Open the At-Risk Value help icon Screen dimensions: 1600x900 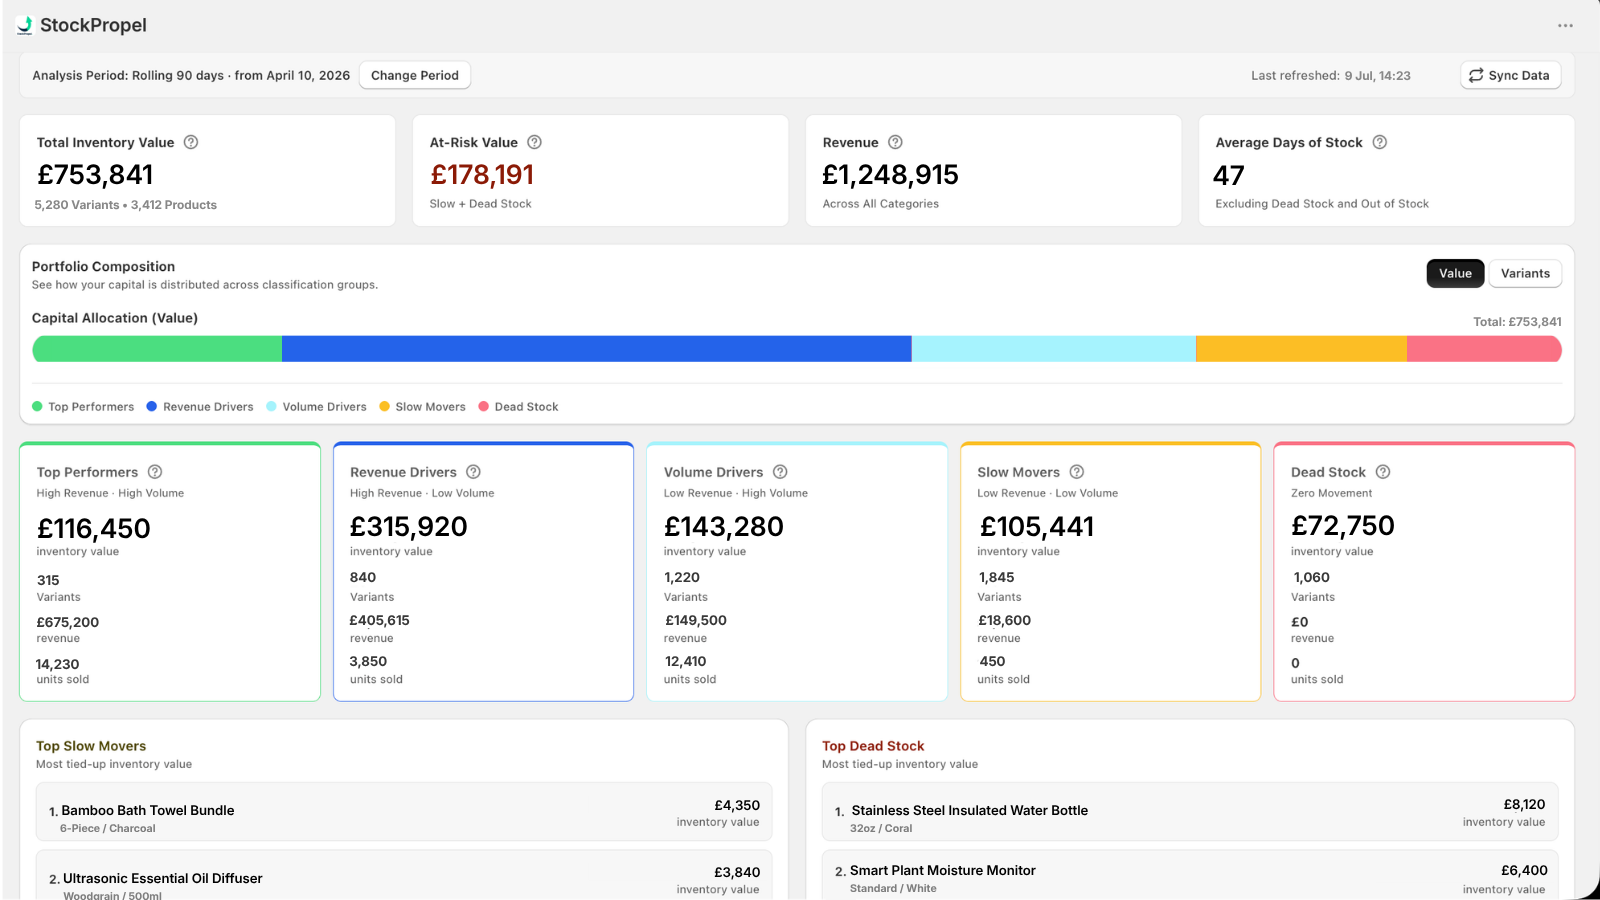pyautogui.click(x=535, y=142)
